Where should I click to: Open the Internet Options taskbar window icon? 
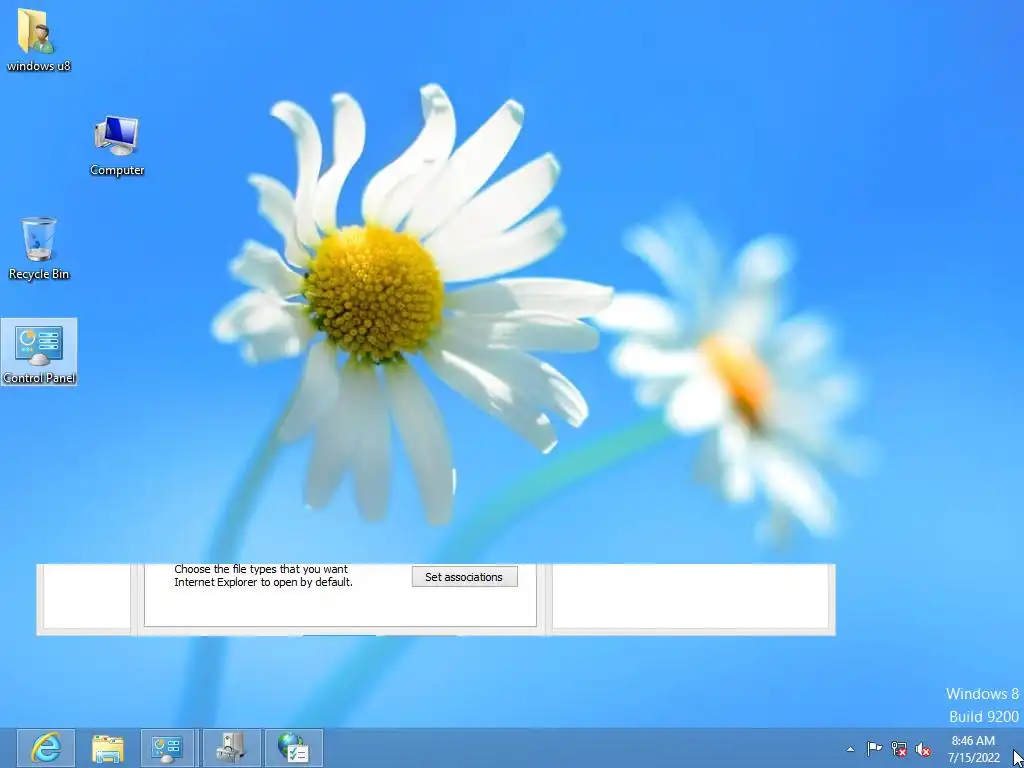pos(293,748)
